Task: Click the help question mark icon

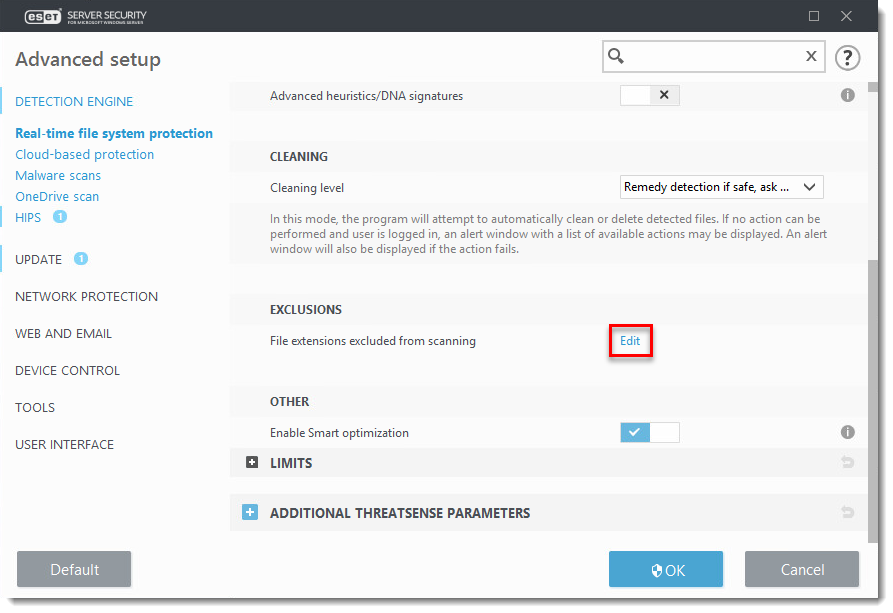Action: point(847,57)
